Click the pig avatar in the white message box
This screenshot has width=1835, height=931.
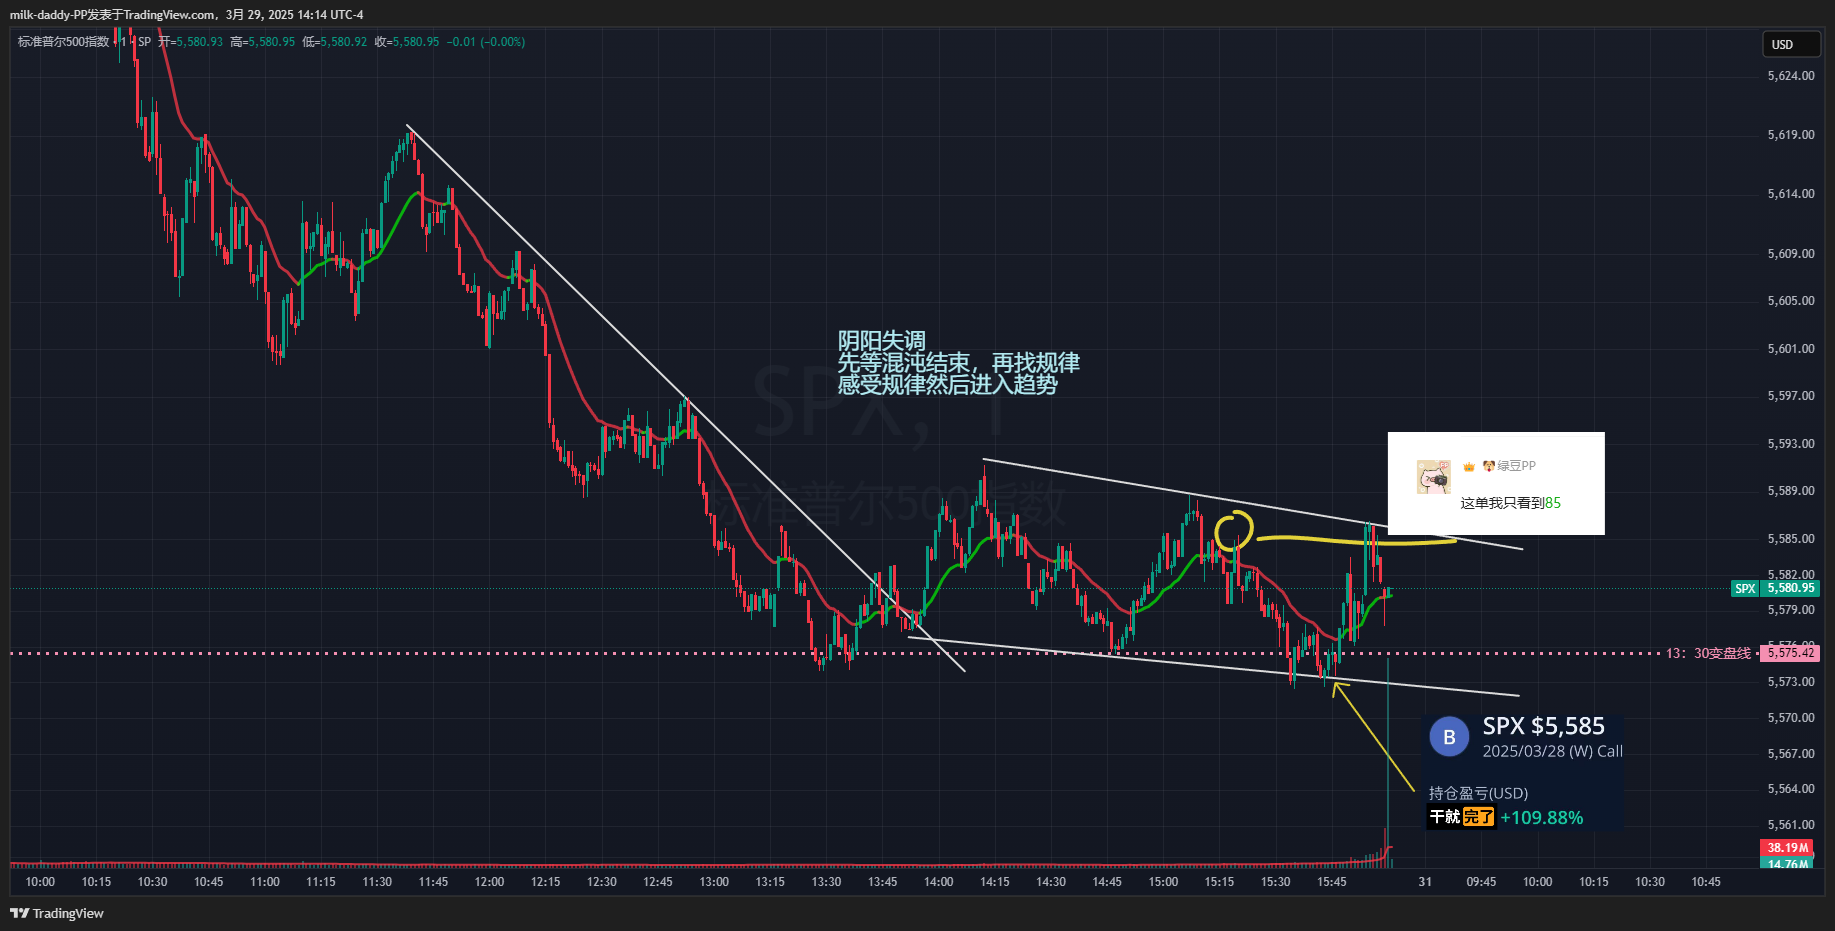[x=1433, y=477]
